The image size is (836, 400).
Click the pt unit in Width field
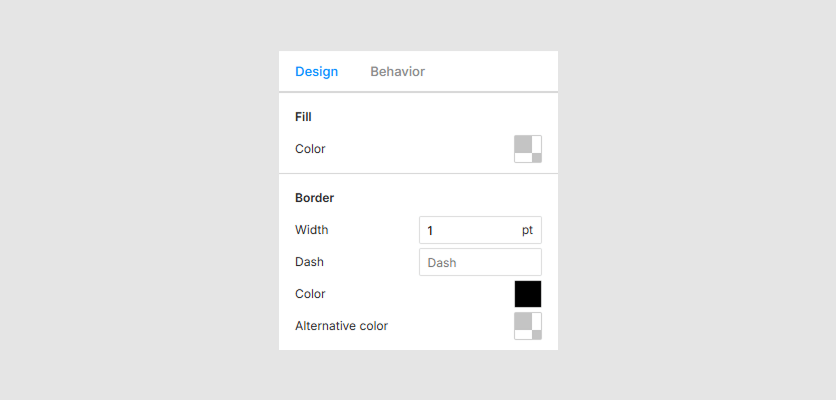(527, 230)
